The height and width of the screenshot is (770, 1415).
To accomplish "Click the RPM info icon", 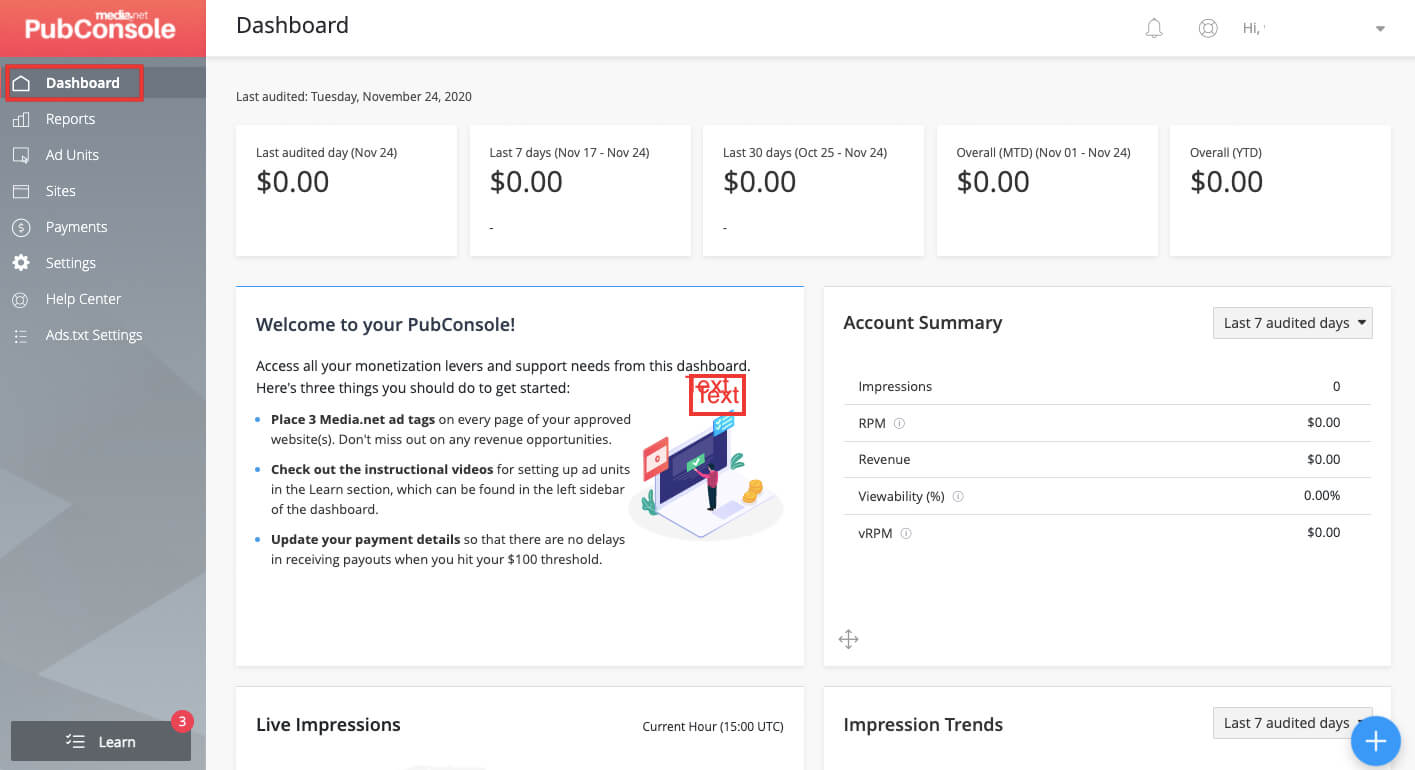I will 899,424.
